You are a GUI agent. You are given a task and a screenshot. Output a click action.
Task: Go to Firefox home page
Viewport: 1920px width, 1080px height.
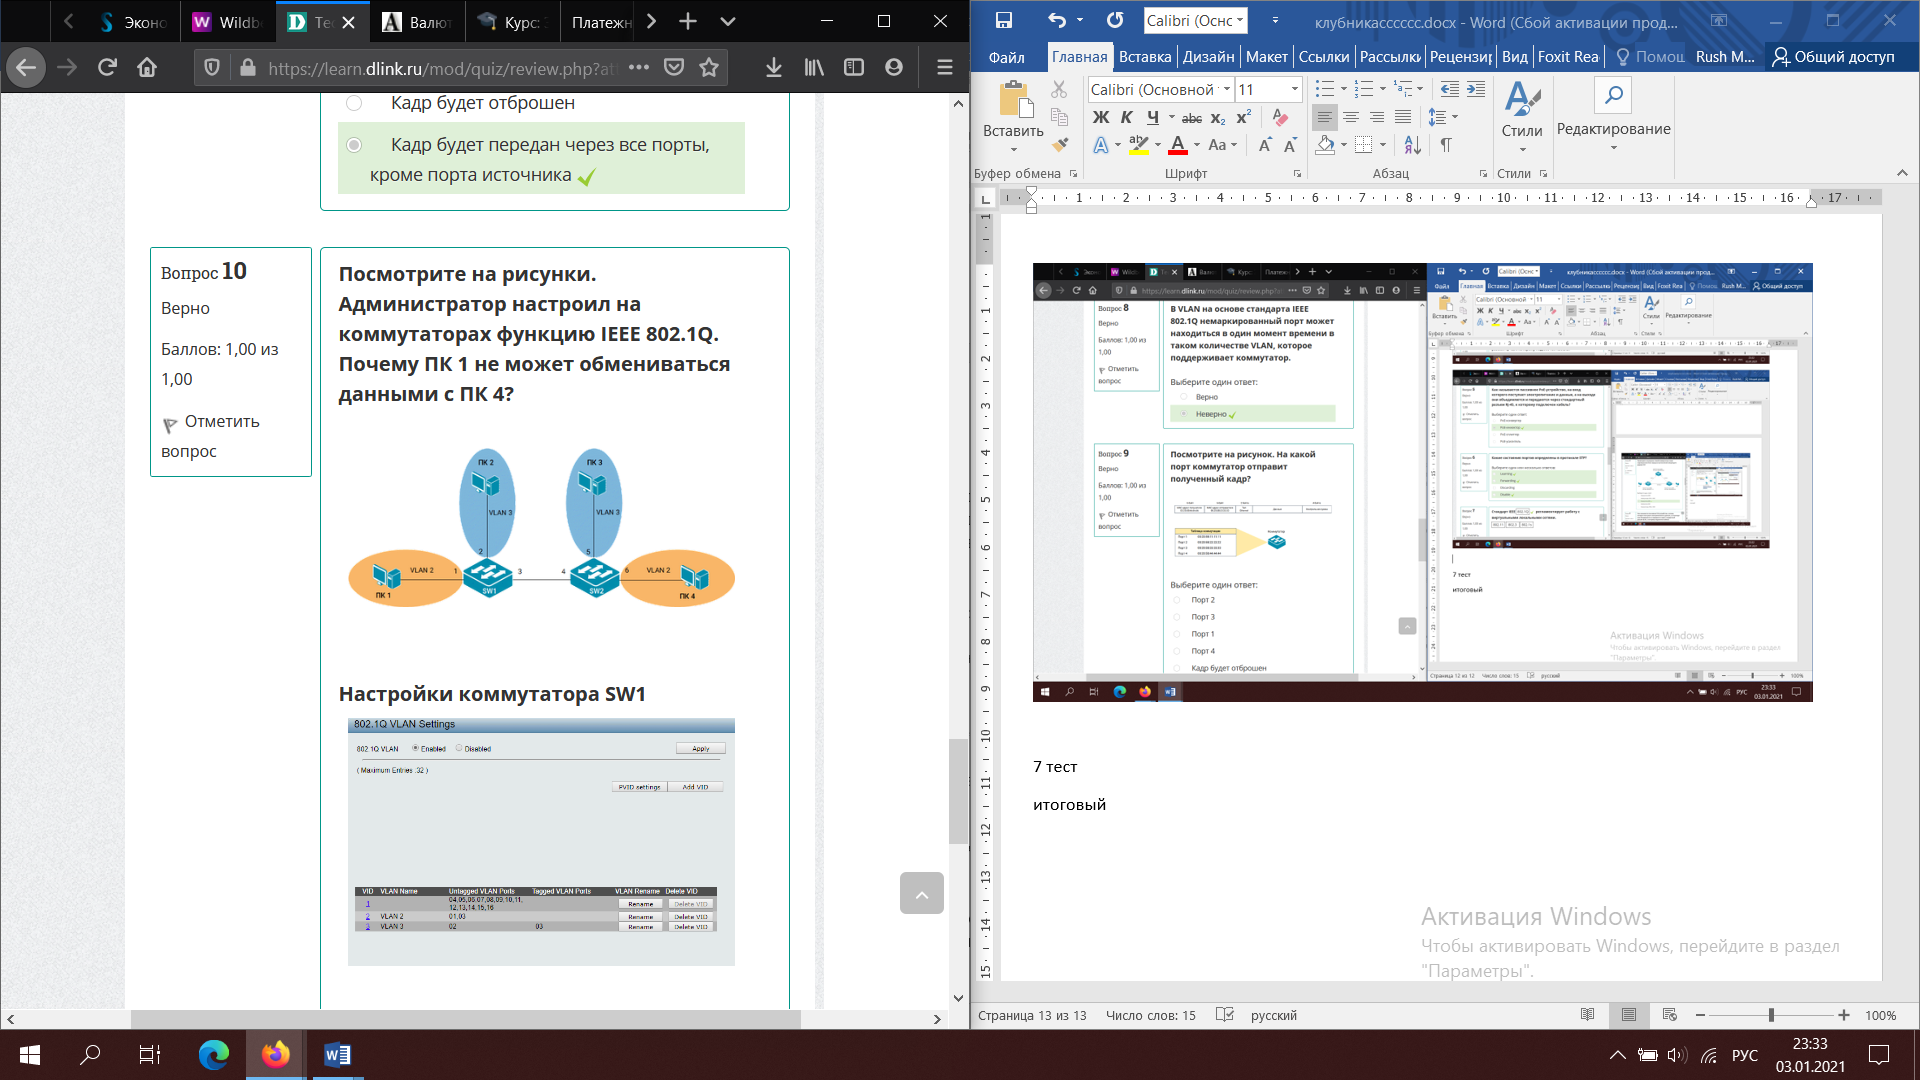click(x=147, y=67)
